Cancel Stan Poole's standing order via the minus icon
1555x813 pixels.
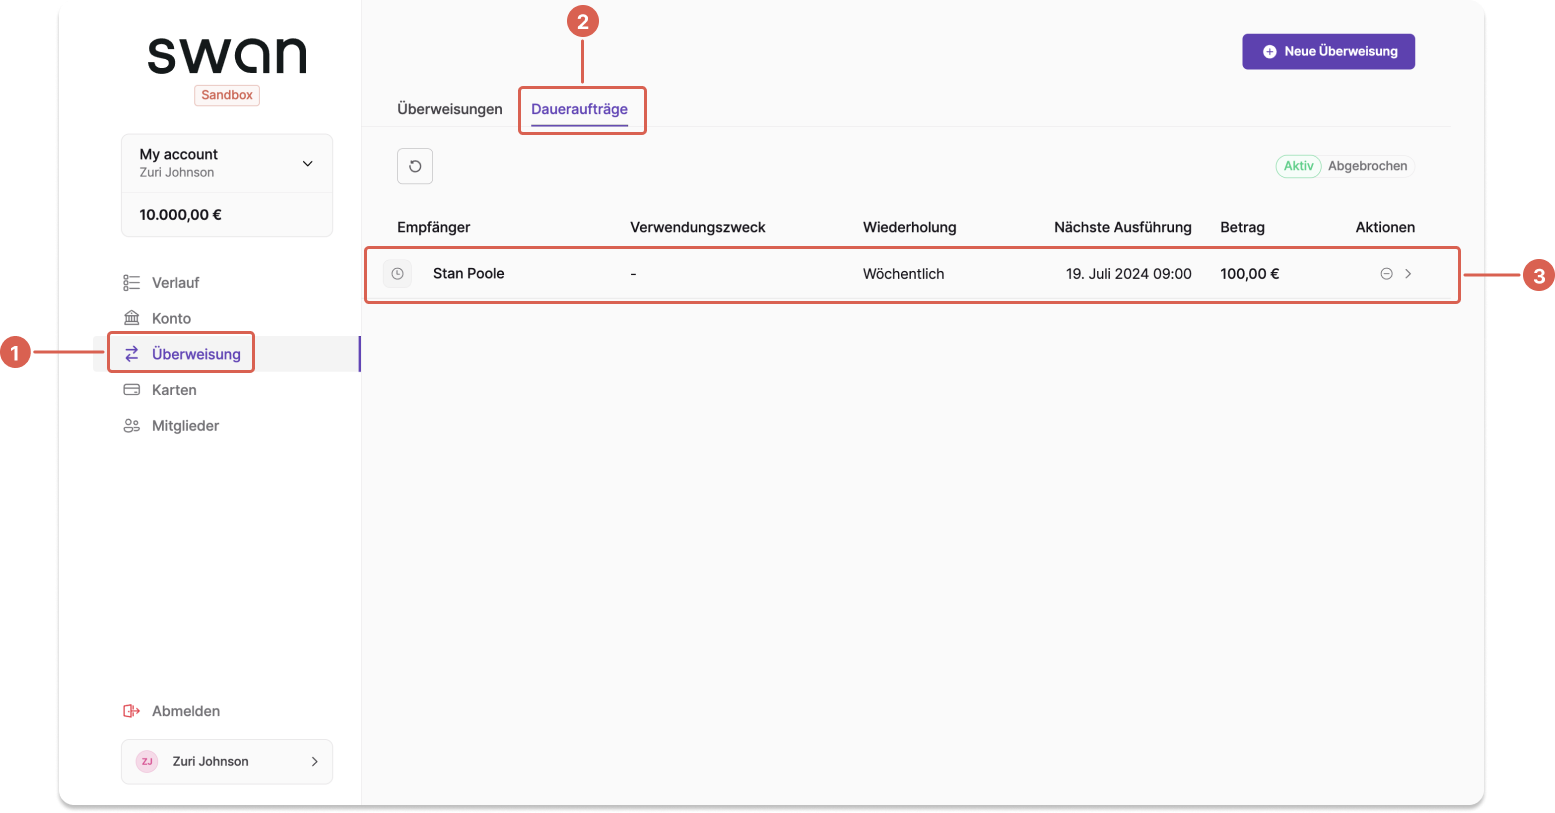click(1387, 274)
